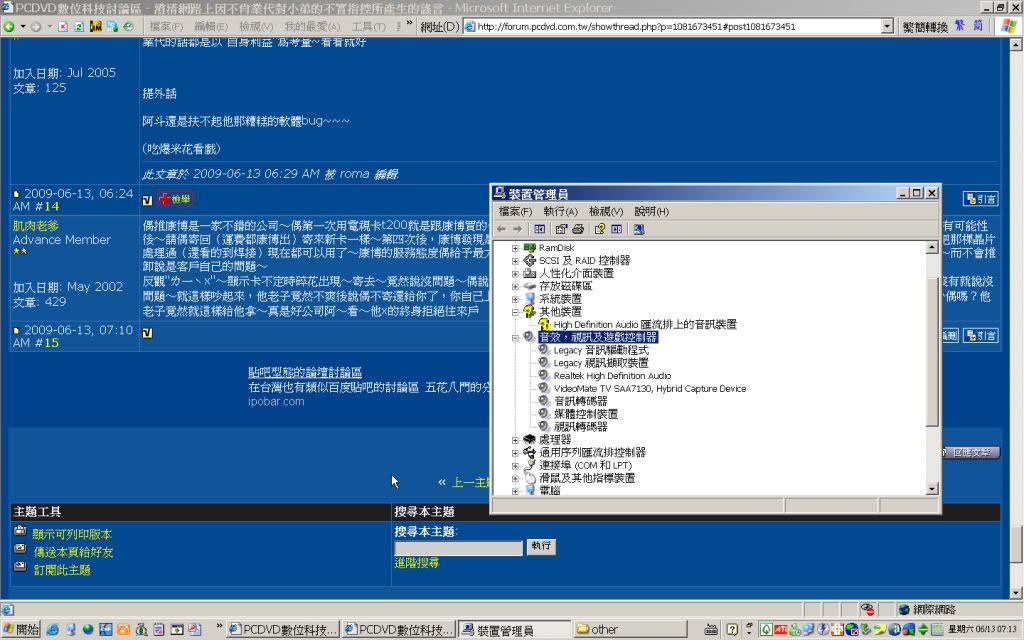Screen dimensions: 1024x640
Task: Select Legacy 視訊擷取裝置 item
Action: 601,363
